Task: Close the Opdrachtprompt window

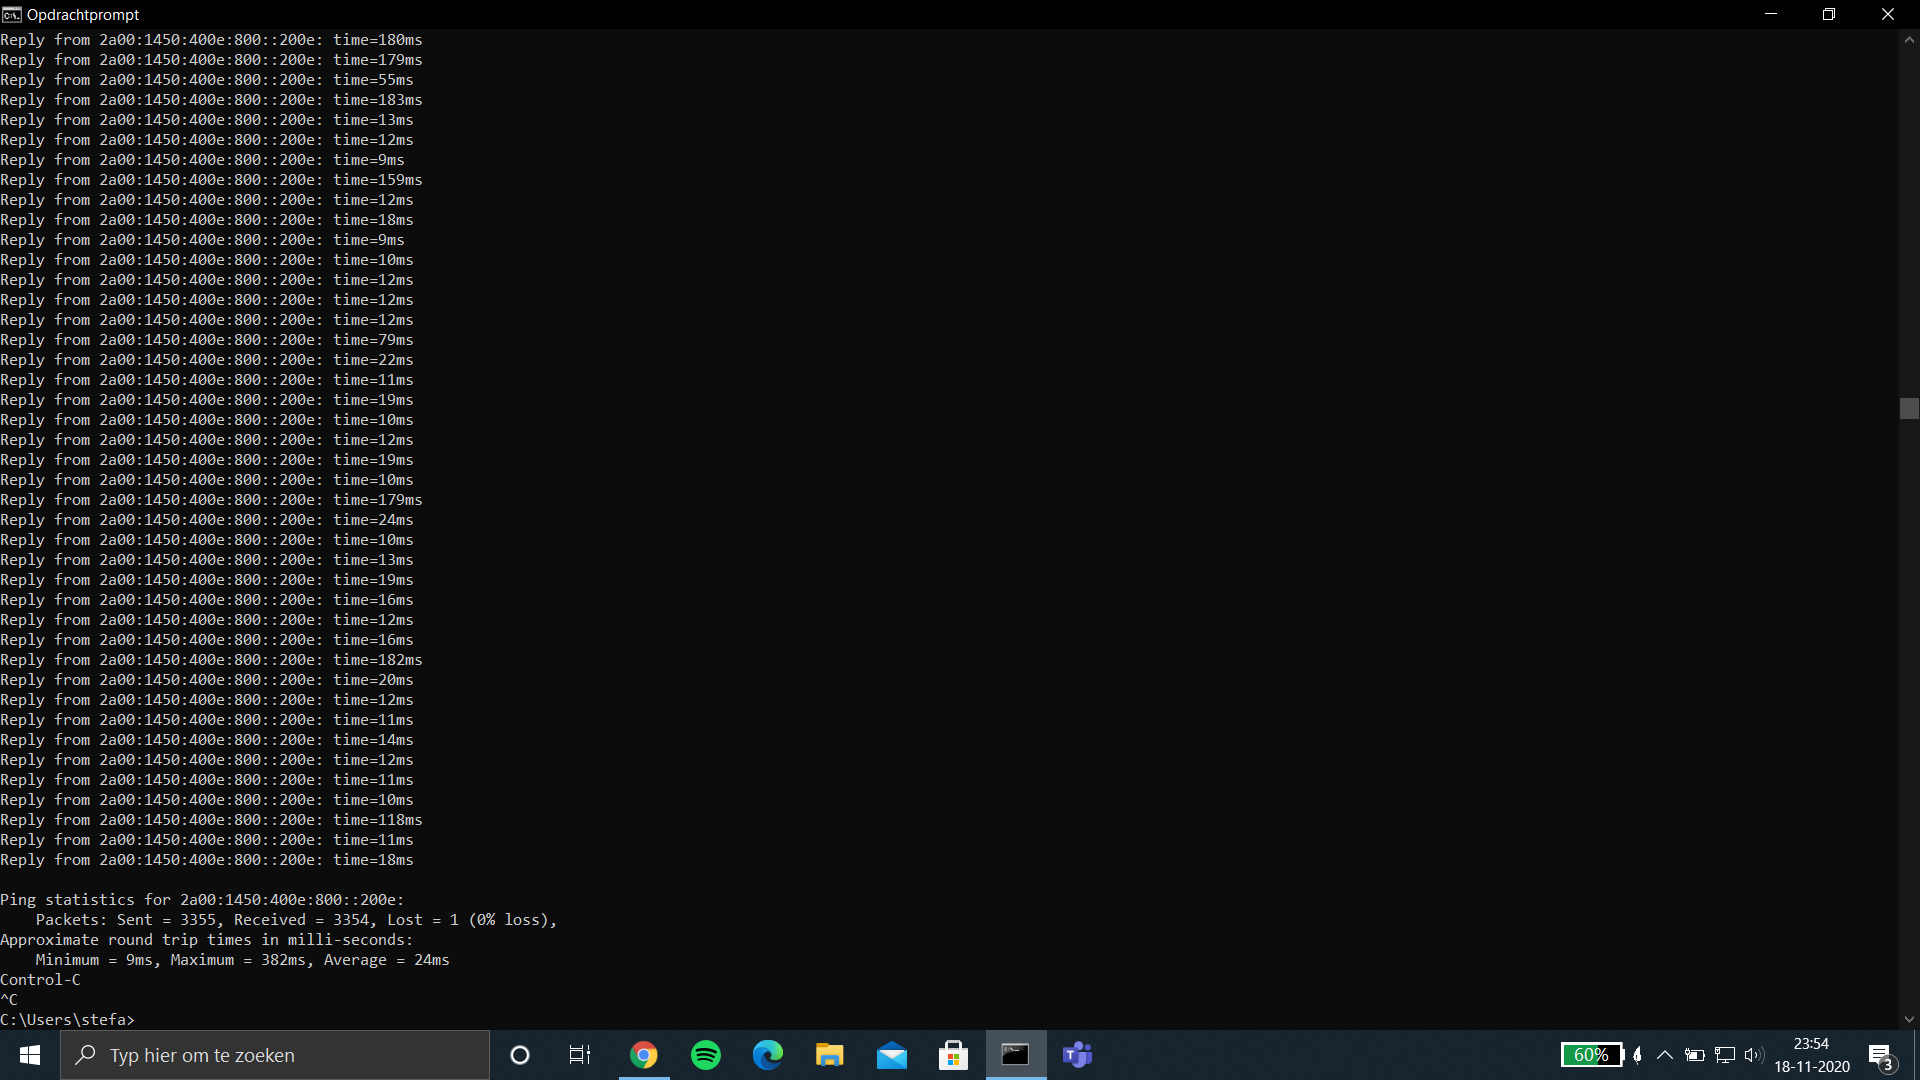Action: pos(1888,14)
